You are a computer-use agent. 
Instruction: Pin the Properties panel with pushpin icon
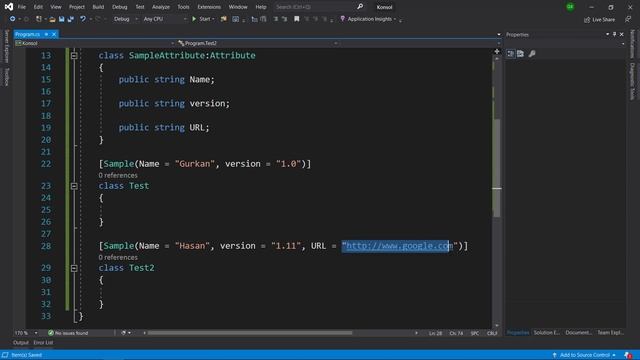point(614,35)
